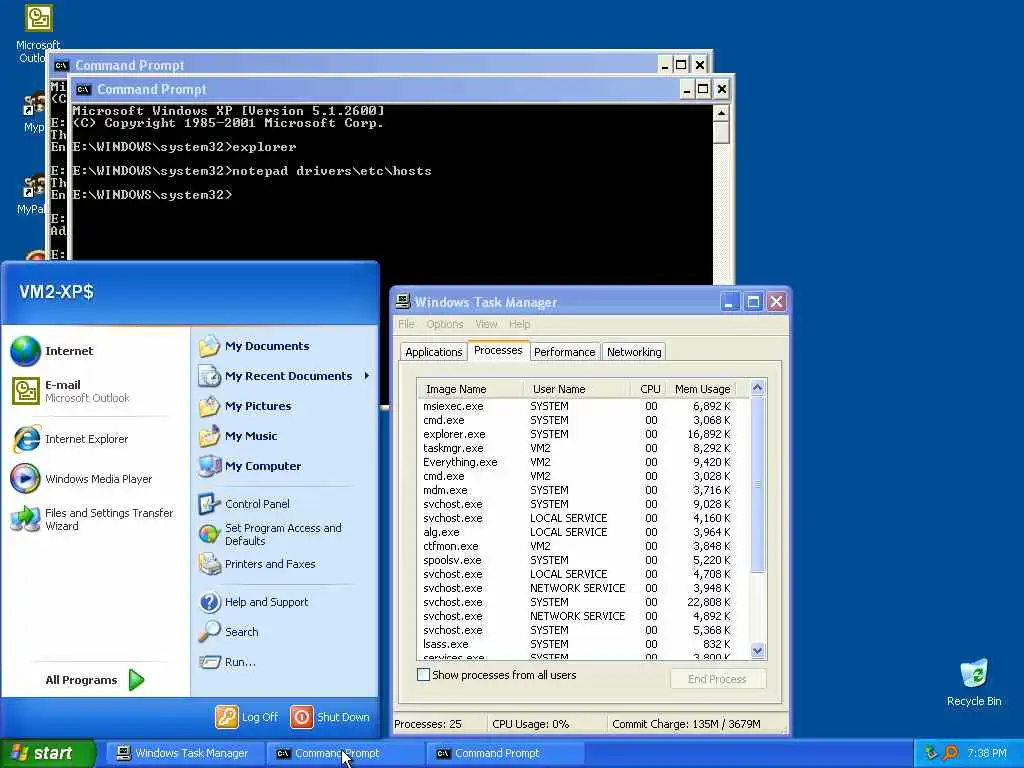The height and width of the screenshot is (768, 1024).
Task: Open Internet Explorer in Start menu
Action: coord(70,439)
